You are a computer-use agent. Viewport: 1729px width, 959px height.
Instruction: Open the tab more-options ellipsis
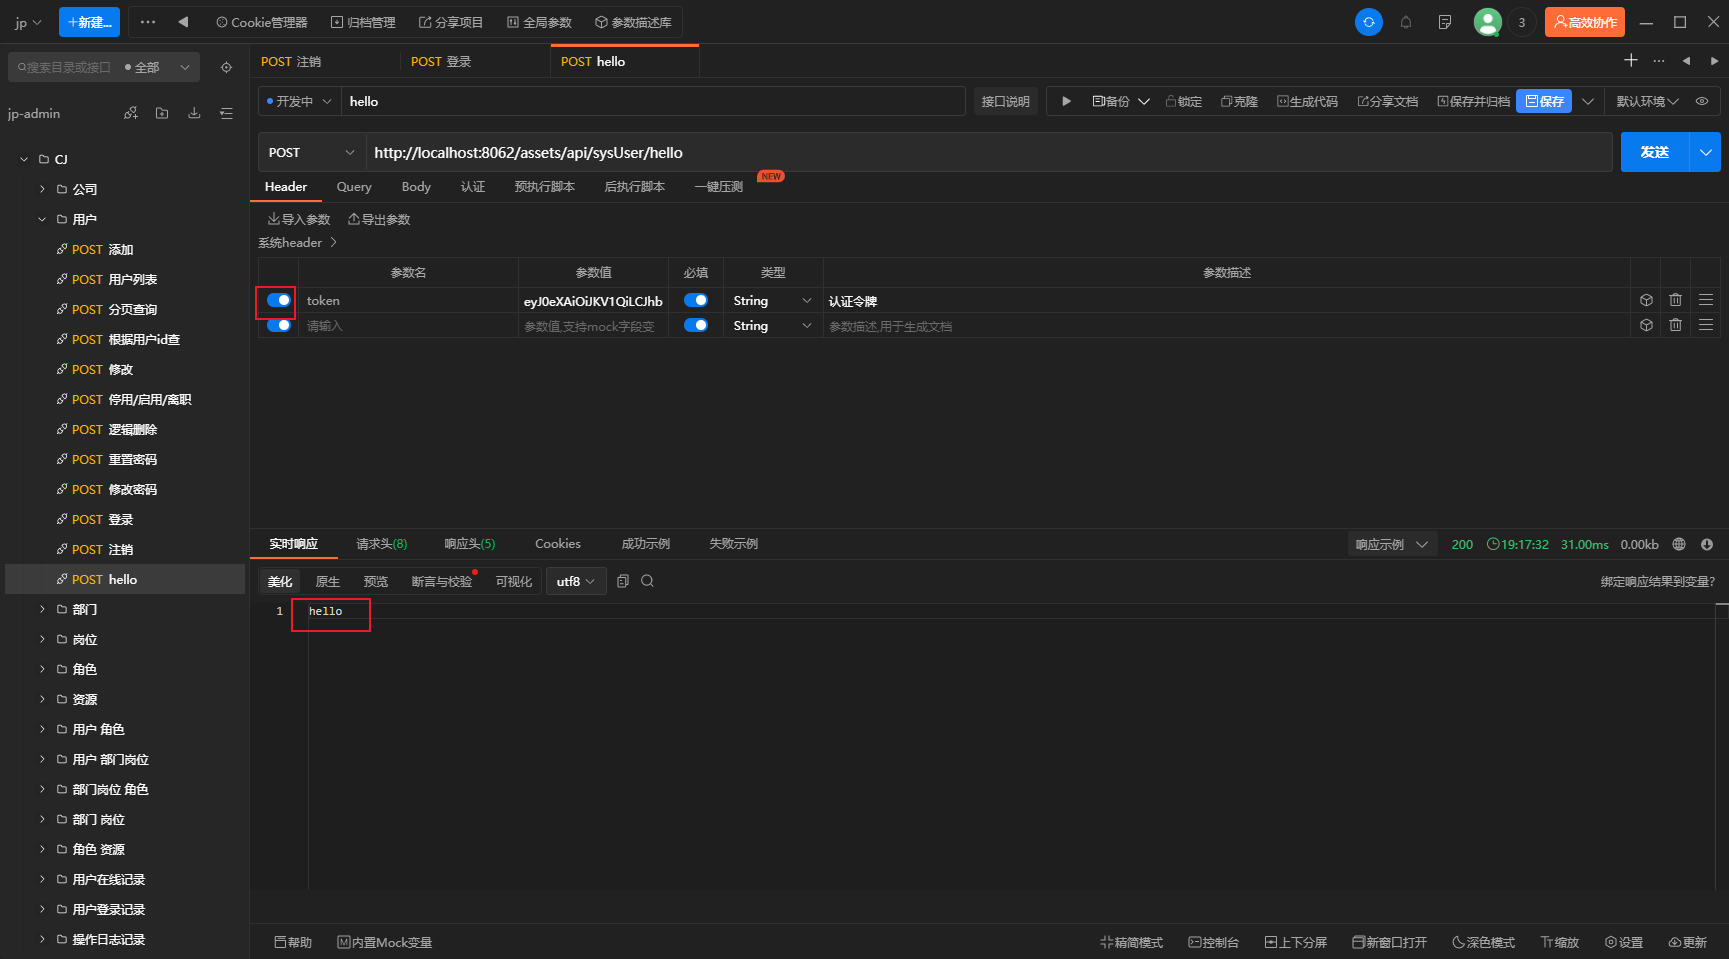(1659, 61)
